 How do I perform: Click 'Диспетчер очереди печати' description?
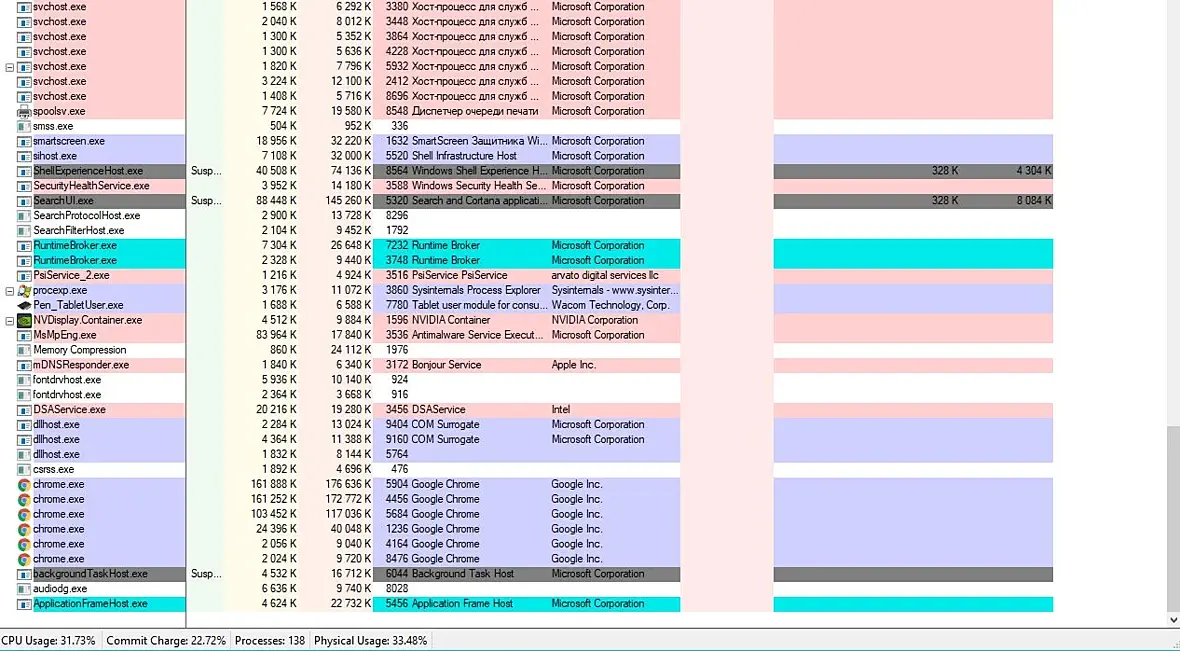[475, 111]
